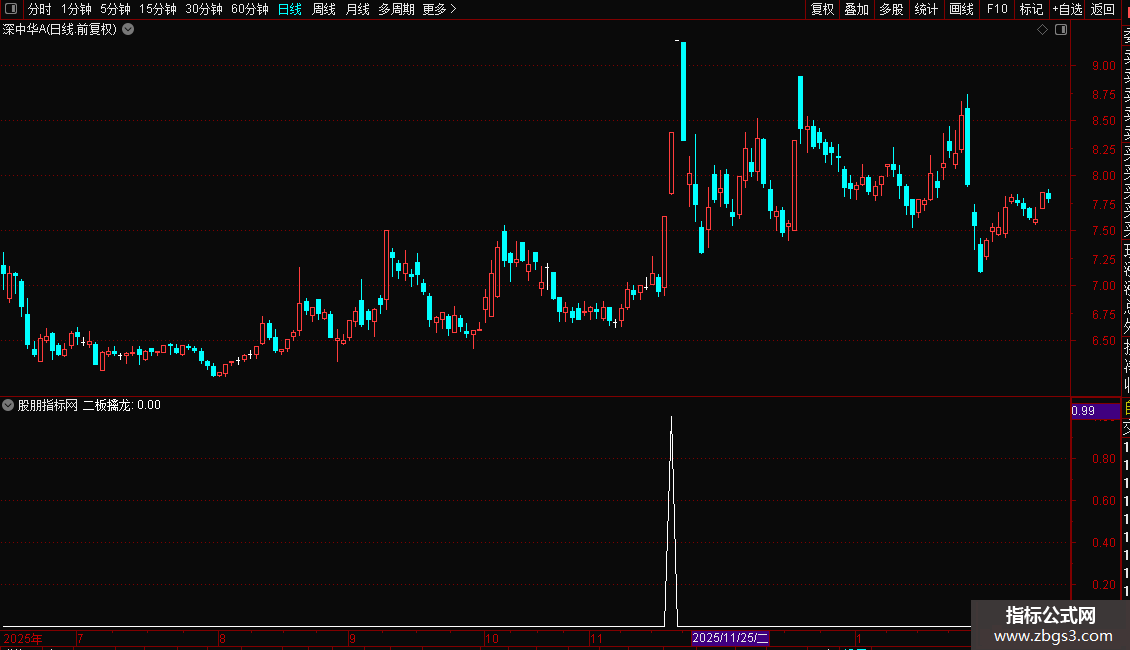Add stock with +自选 button
The width and height of the screenshot is (1130, 650).
tap(1067, 9)
